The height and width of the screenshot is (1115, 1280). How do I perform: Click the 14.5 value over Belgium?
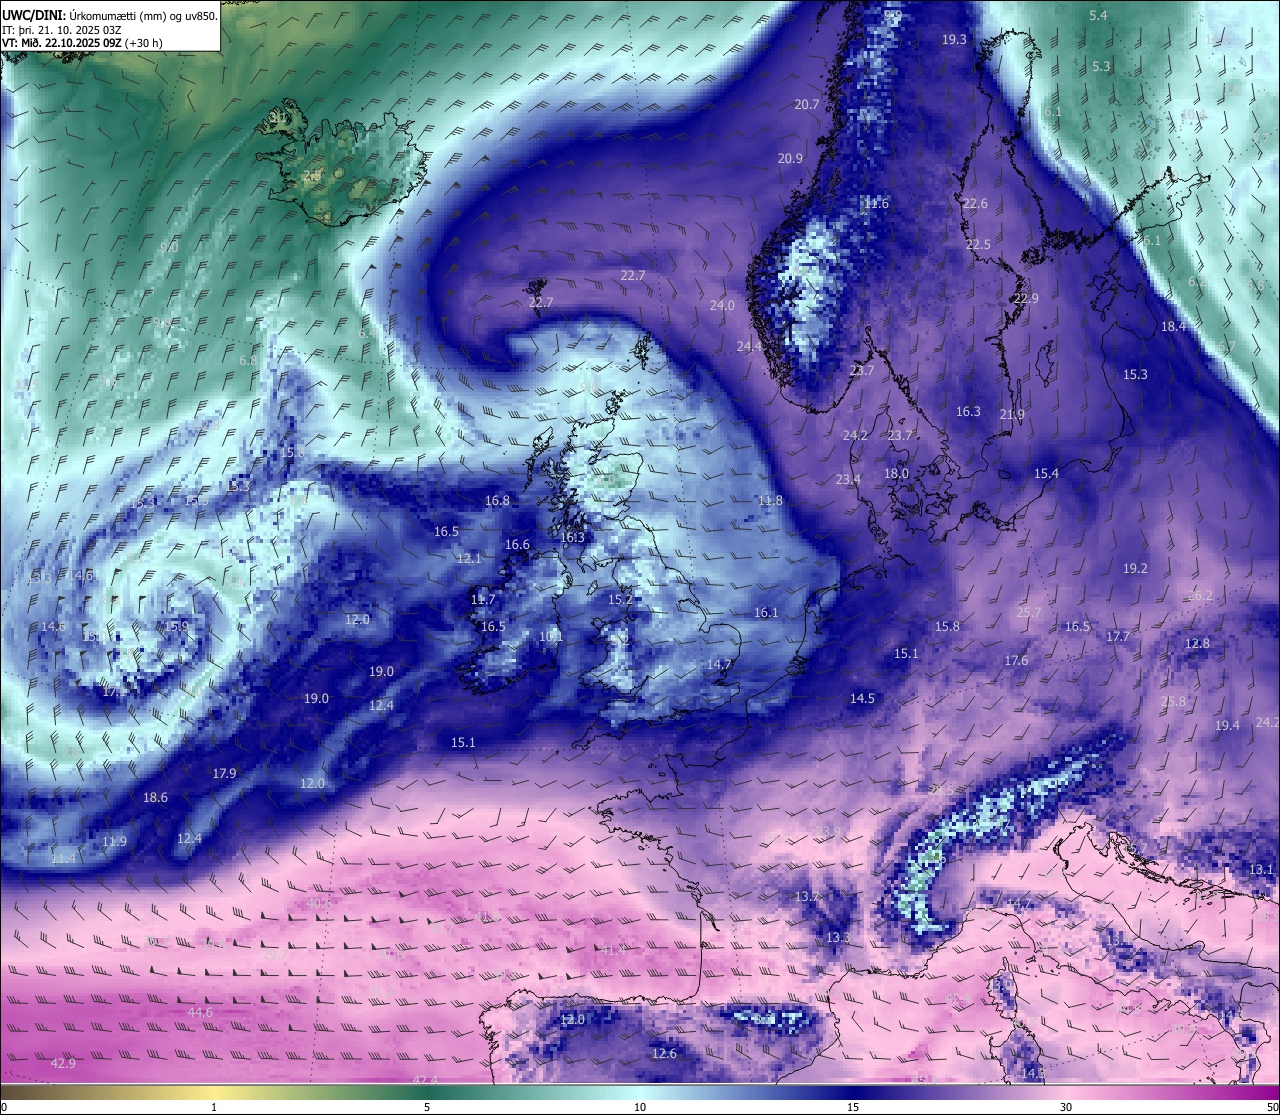tap(862, 698)
